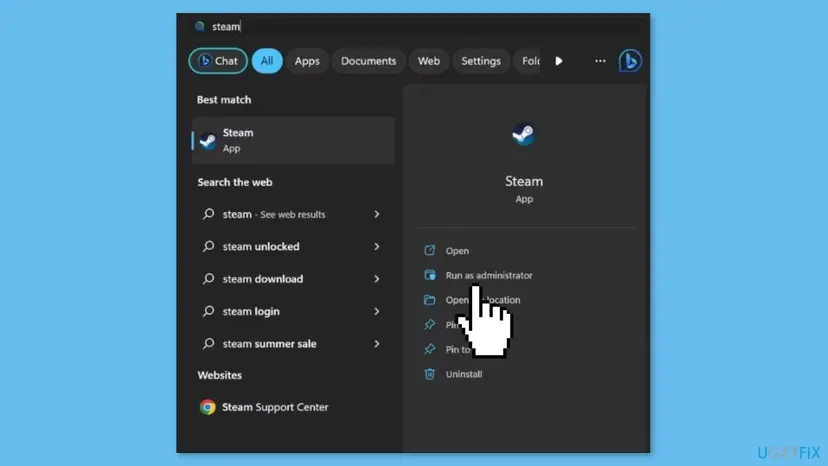This screenshot has height=466, width=828.
Task: Expand the chevron beside 'steam unlocked'
Action: point(377,246)
